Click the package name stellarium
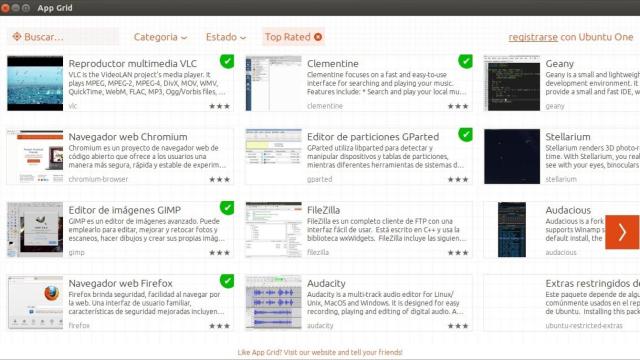This screenshot has width=640, height=360. point(561,179)
